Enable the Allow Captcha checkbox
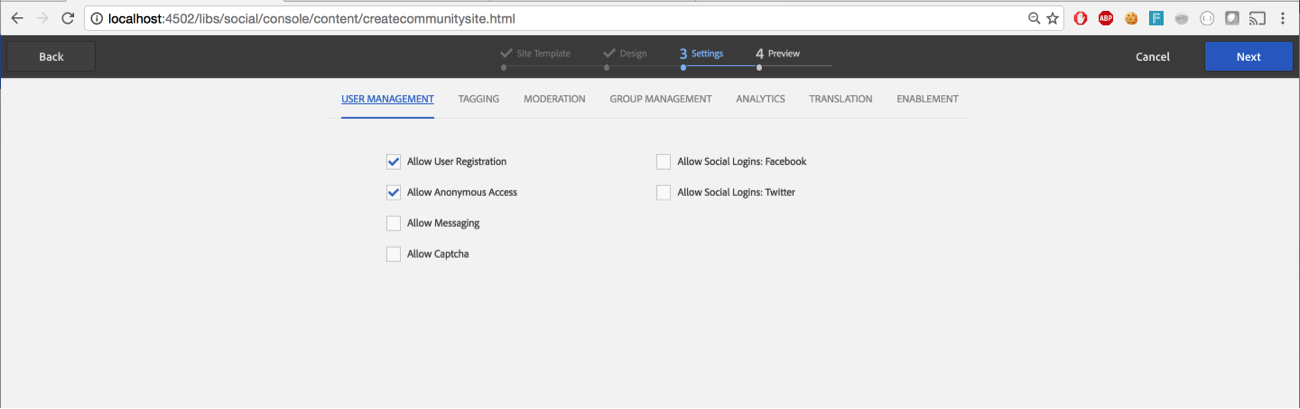1300x409 pixels. coord(393,254)
